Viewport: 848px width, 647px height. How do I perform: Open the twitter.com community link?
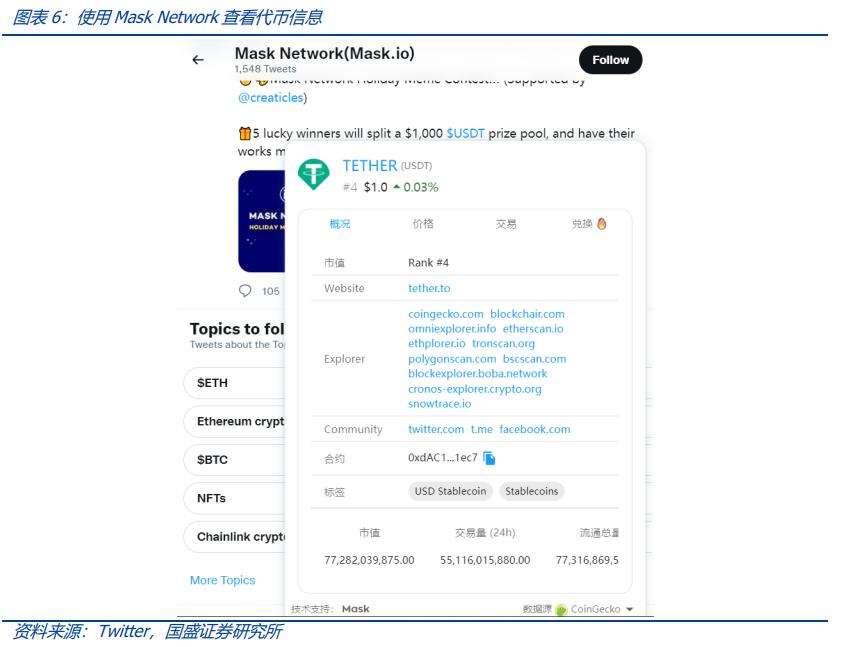tap(436, 429)
